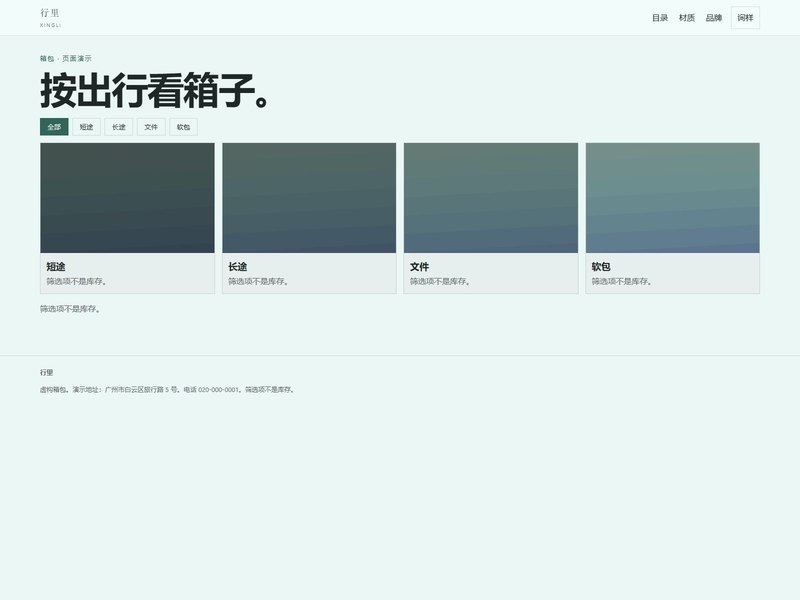The width and height of the screenshot is (800, 600).
Task: Open the 软包 card image
Action: [x=672, y=198]
